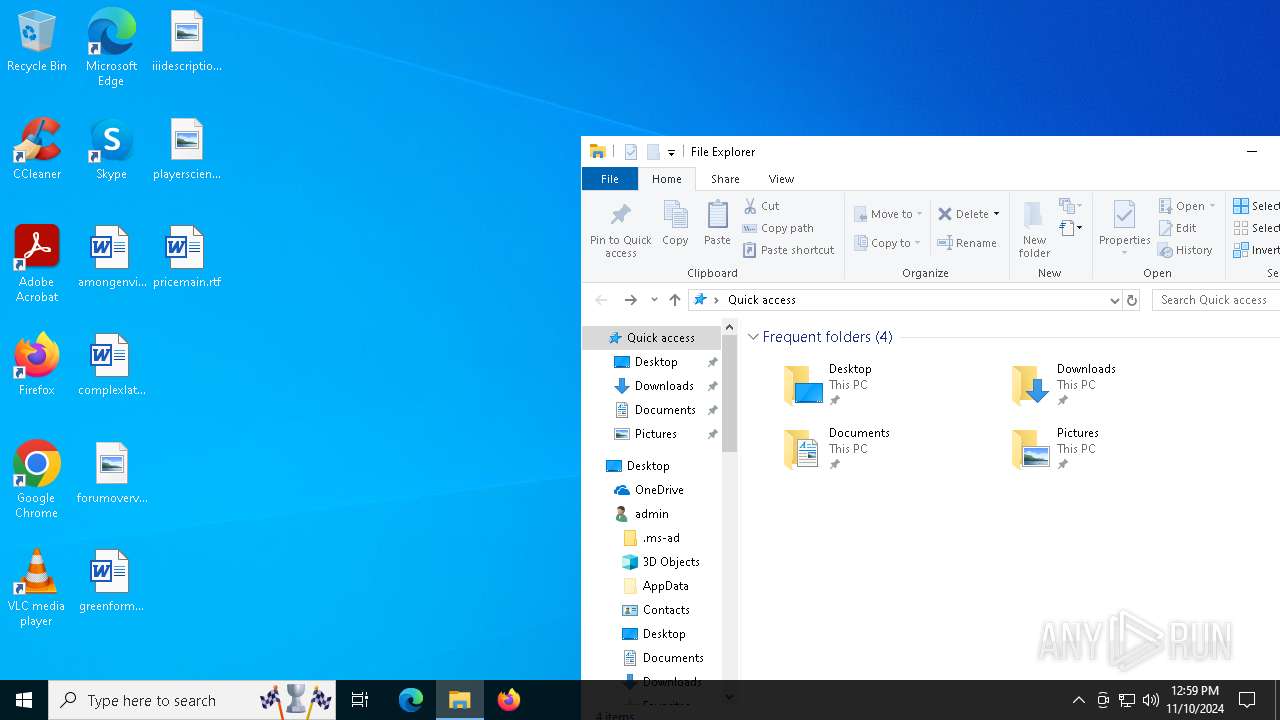Select OneDrive in navigation pane
The height and width of the screenshot is (720, 1280).
[650, 490]
